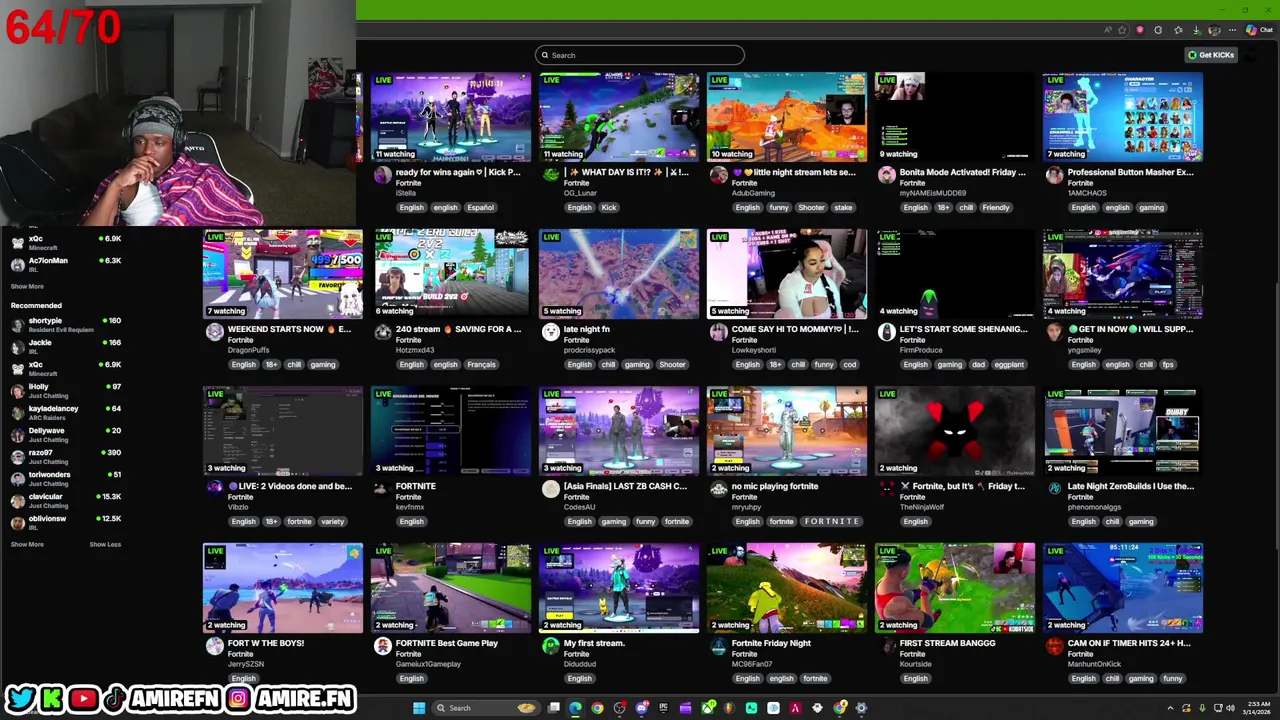Collapse the list with Show Less

click(x=105, y=544)
